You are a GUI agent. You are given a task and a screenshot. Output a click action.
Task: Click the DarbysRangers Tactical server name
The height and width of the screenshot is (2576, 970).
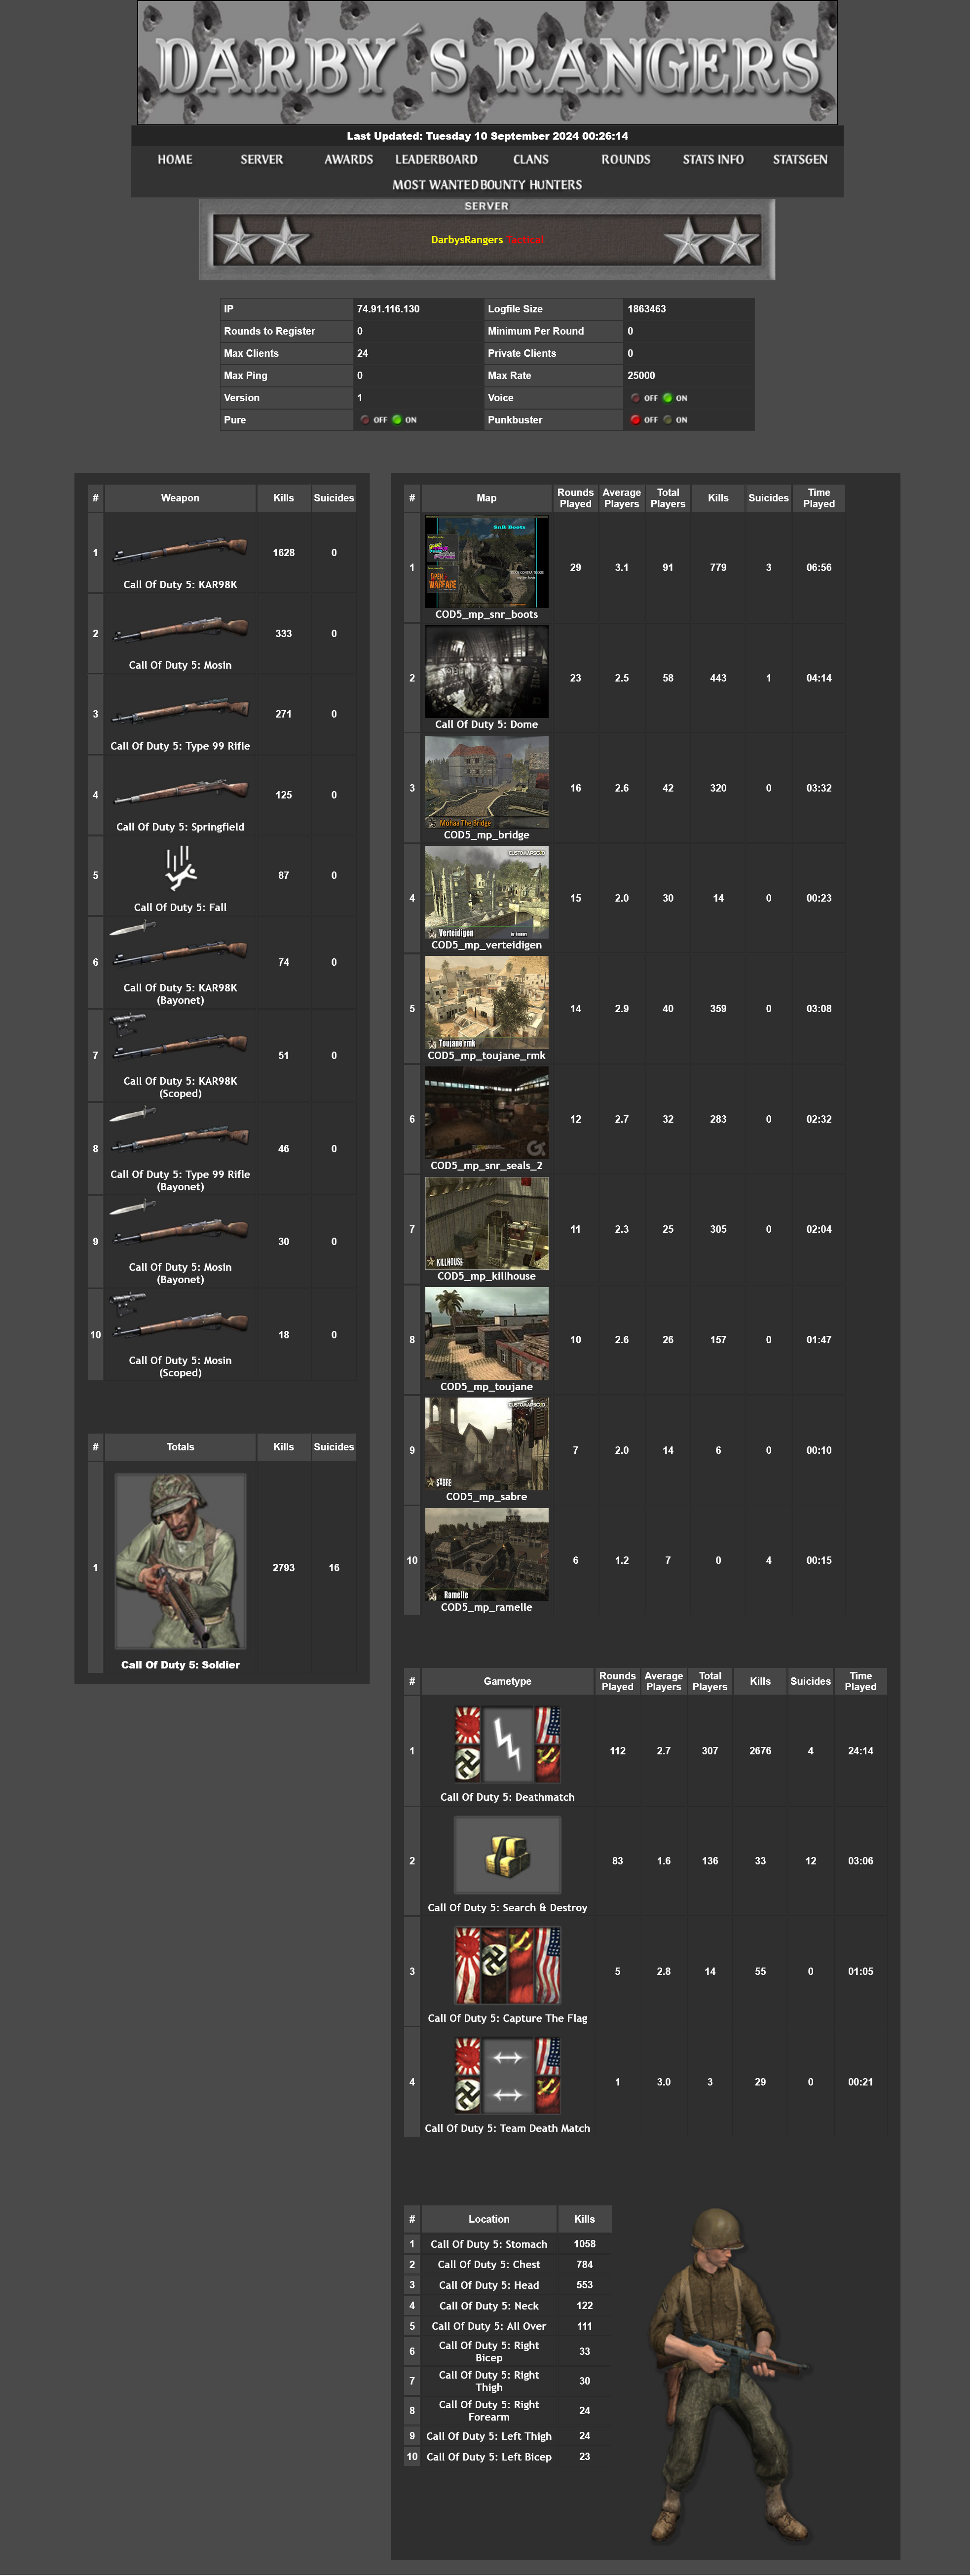487,240
